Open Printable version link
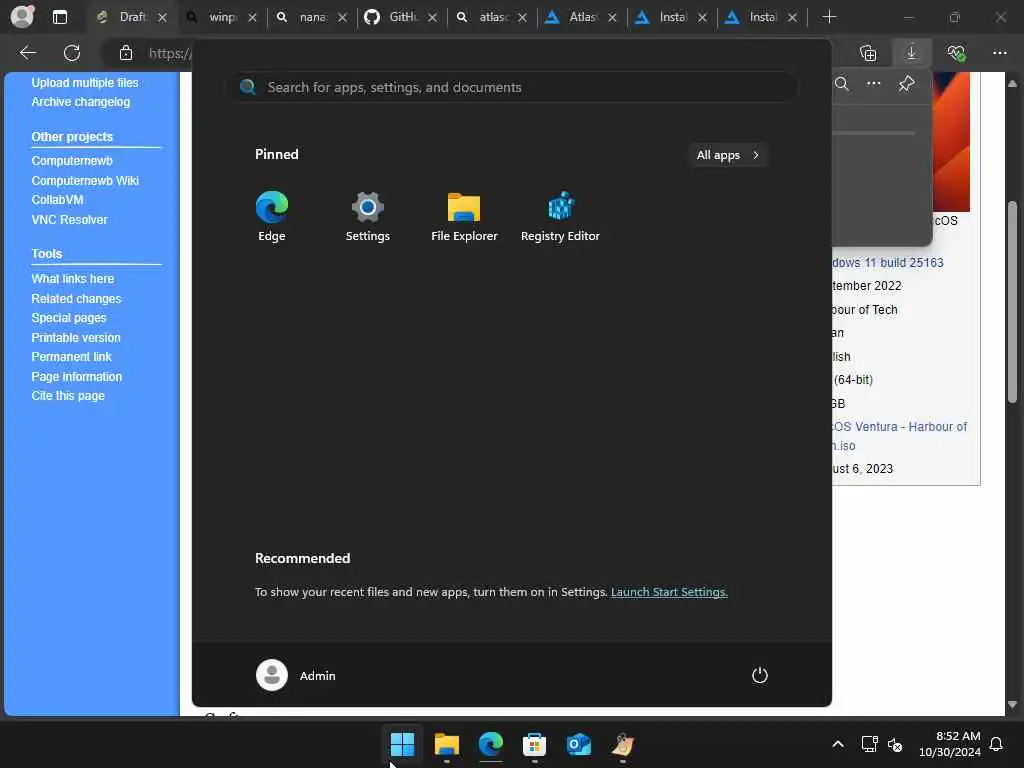This screenshot has height=768, width=1024. pos(76,338)
